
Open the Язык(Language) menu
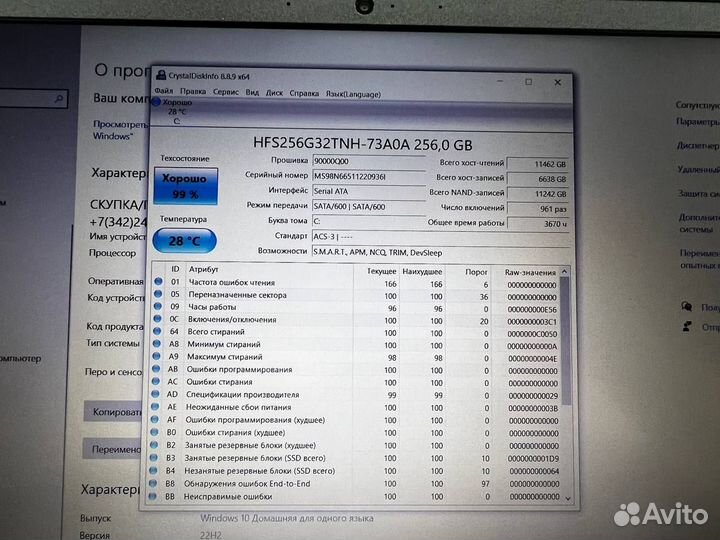[353, 94]
